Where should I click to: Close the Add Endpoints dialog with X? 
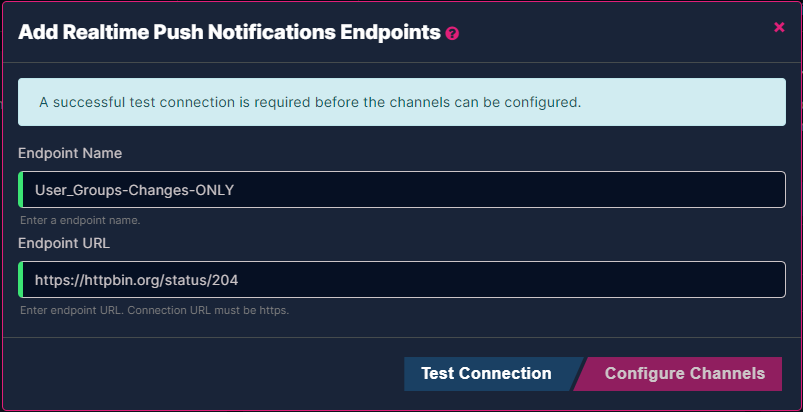tap(779, 27)
